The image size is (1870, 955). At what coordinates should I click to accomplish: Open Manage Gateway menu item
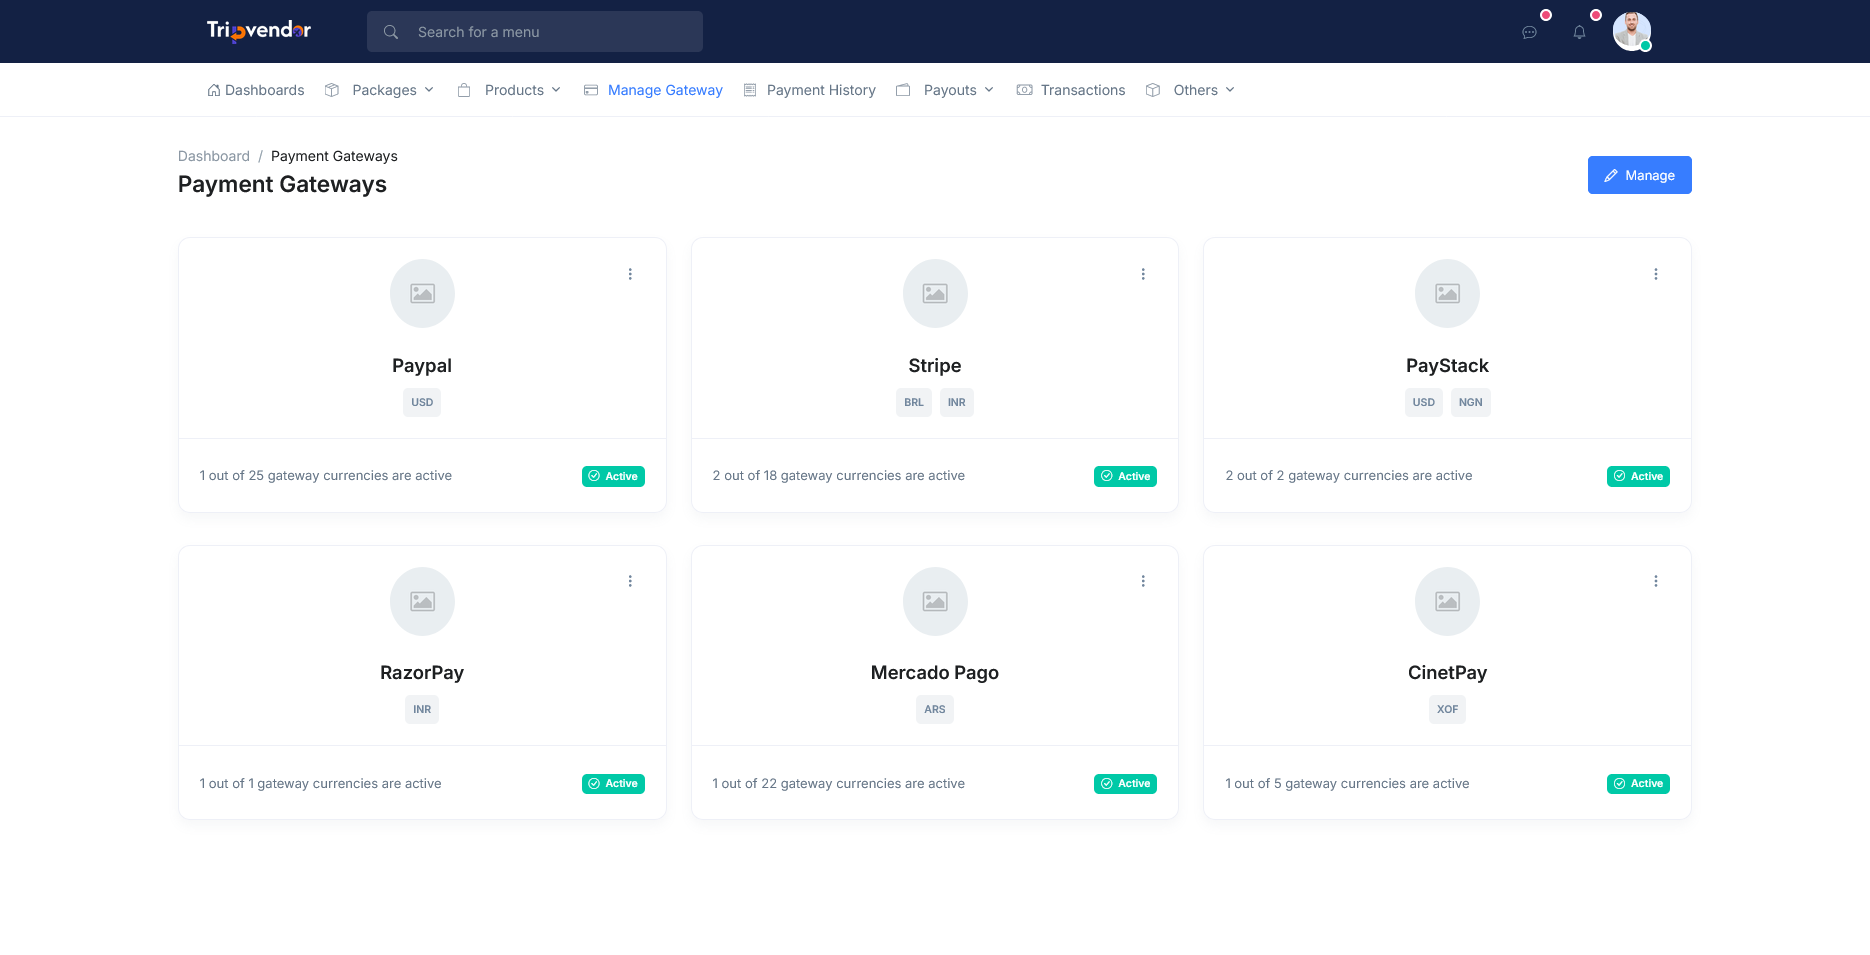coord(653,90)
